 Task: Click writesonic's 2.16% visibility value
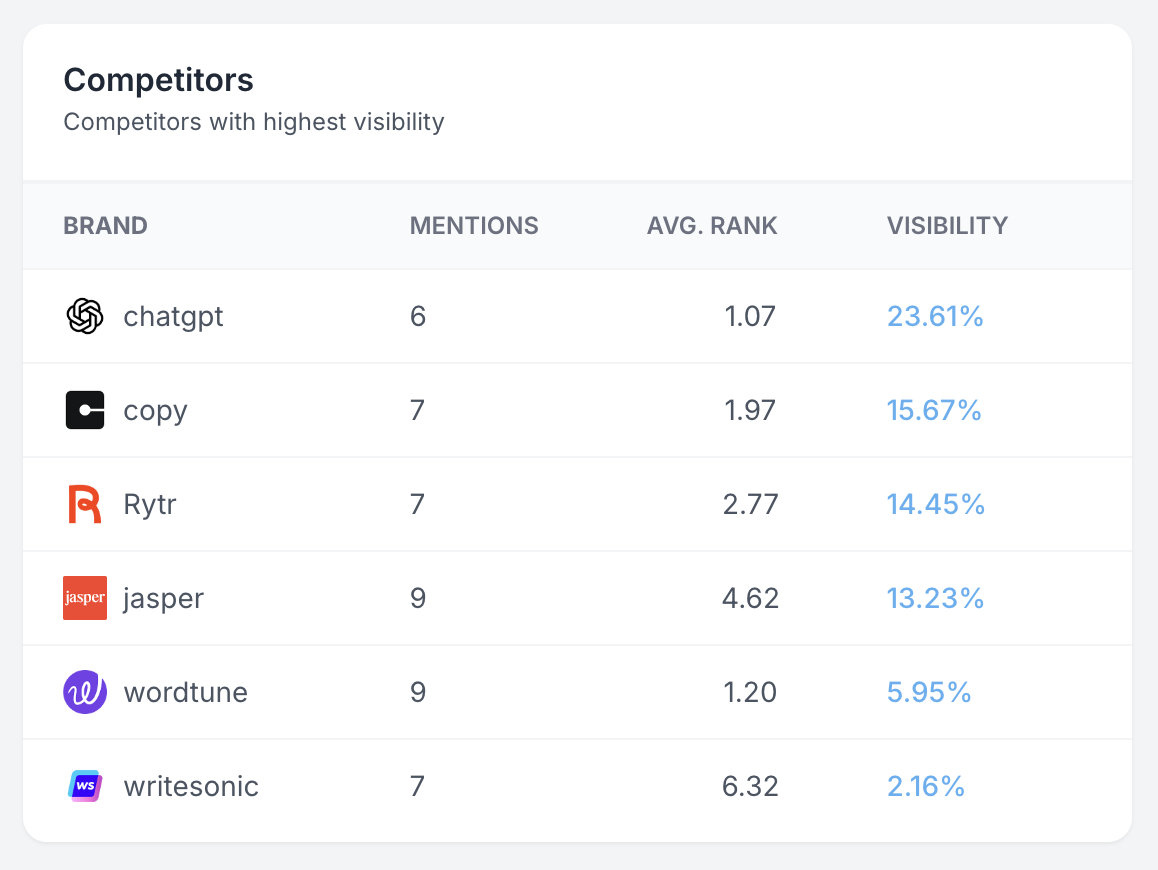[926, 786]
